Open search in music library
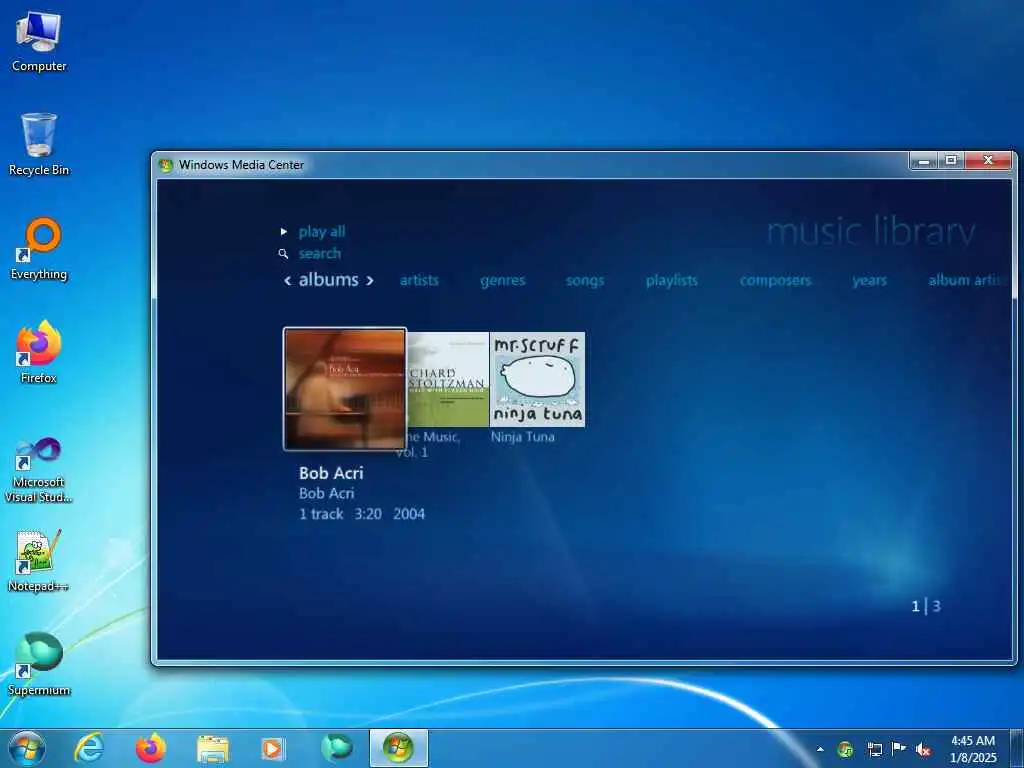Viewport: 1024px width, 768px height. [319, 253]
